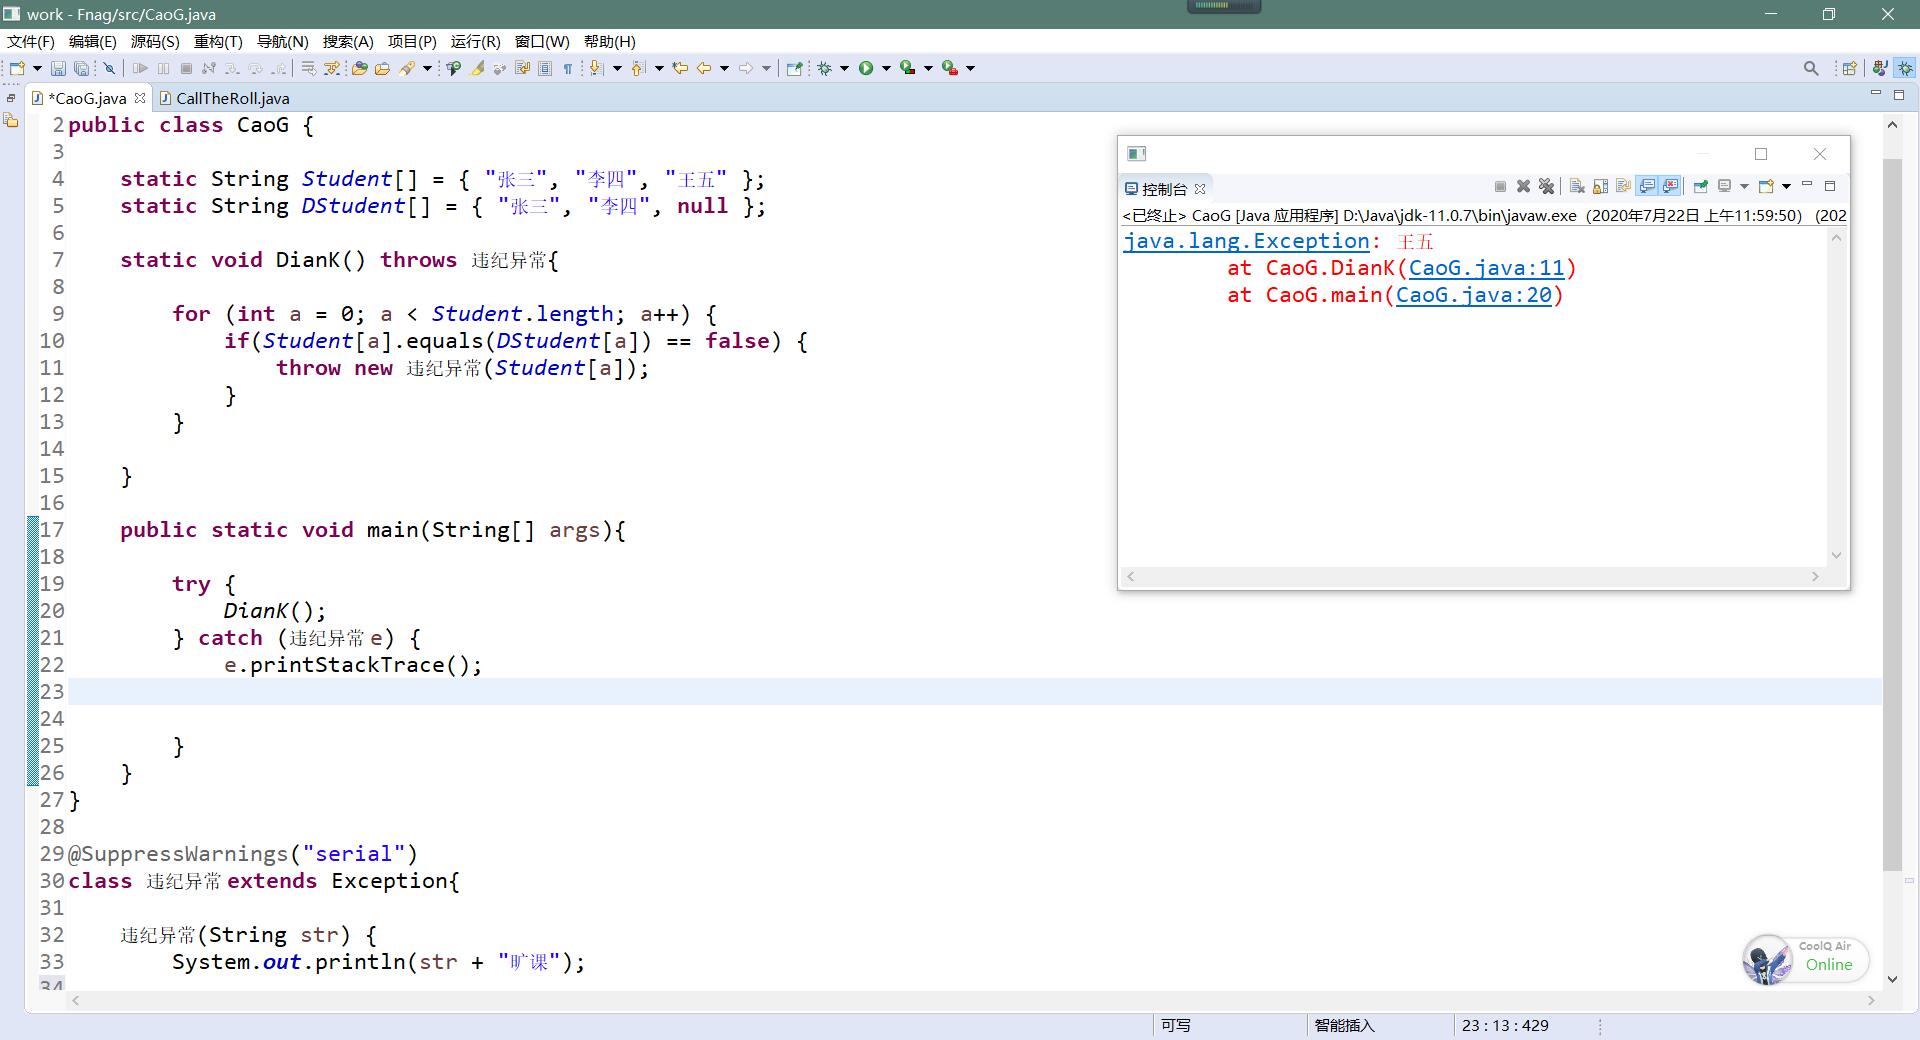Jump to next annotation icon
1920x1040 pixels.
(x=595, y=68)
